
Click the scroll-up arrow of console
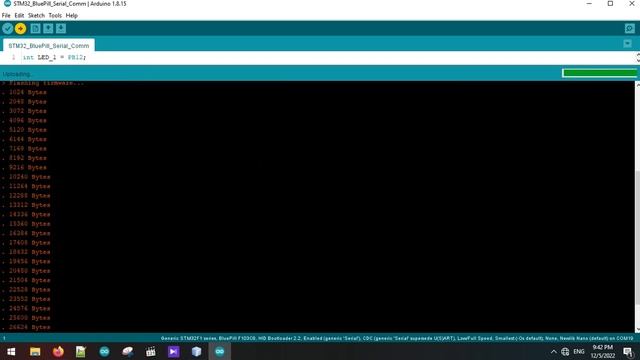[x=638, y=84]
